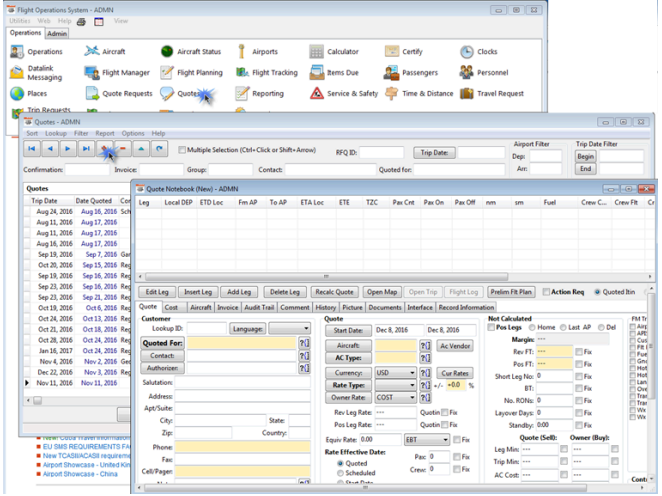Image resolution: width=662 pixels, height=496 pixels.
Task: Click the Open Map button
Action: [x=382, y=292]
